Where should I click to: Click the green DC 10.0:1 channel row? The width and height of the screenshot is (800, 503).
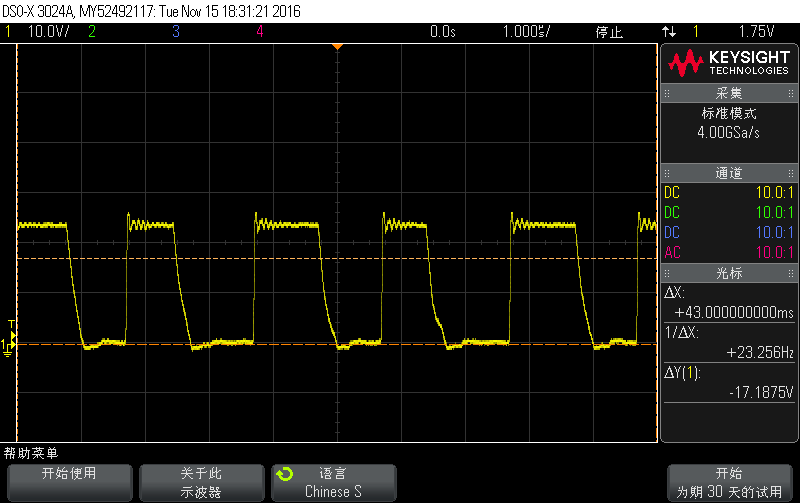(729, 213)
